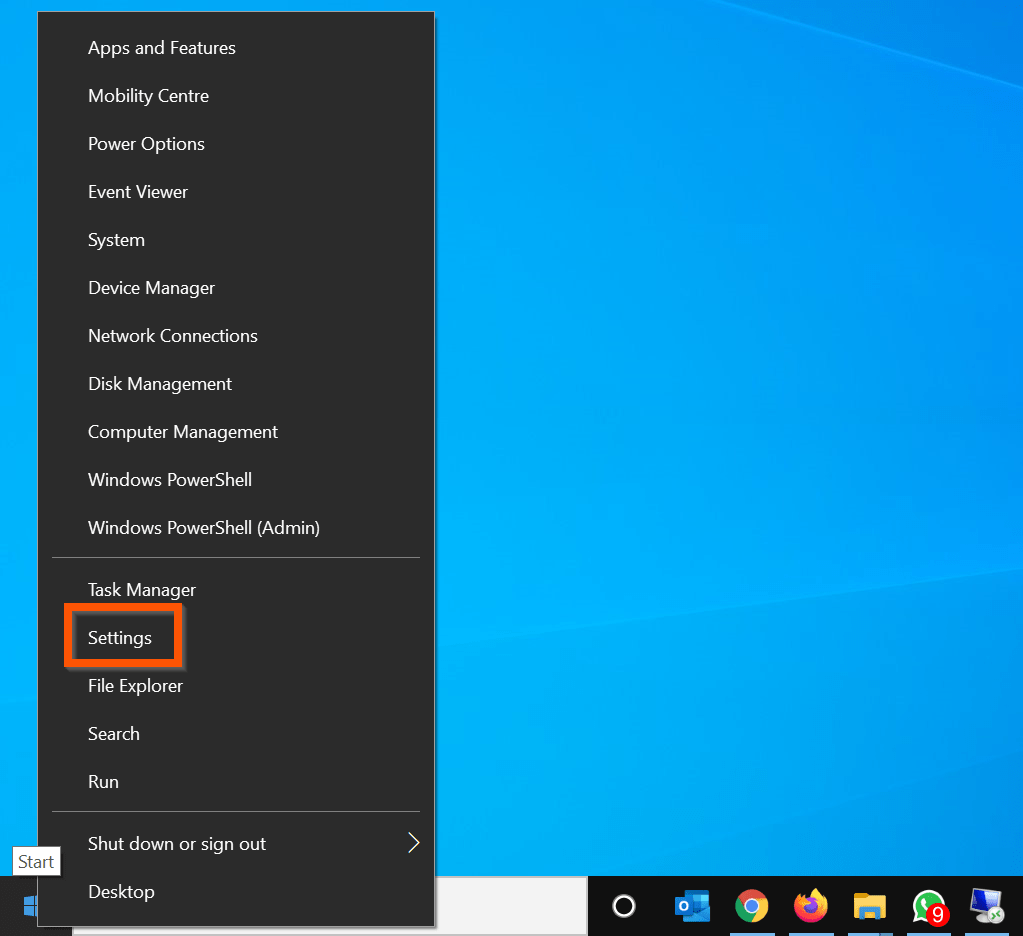The height and width of the screenshot is (936, 1023).
Task: Show the Desktop via menu entry
Action: [236, 892]
